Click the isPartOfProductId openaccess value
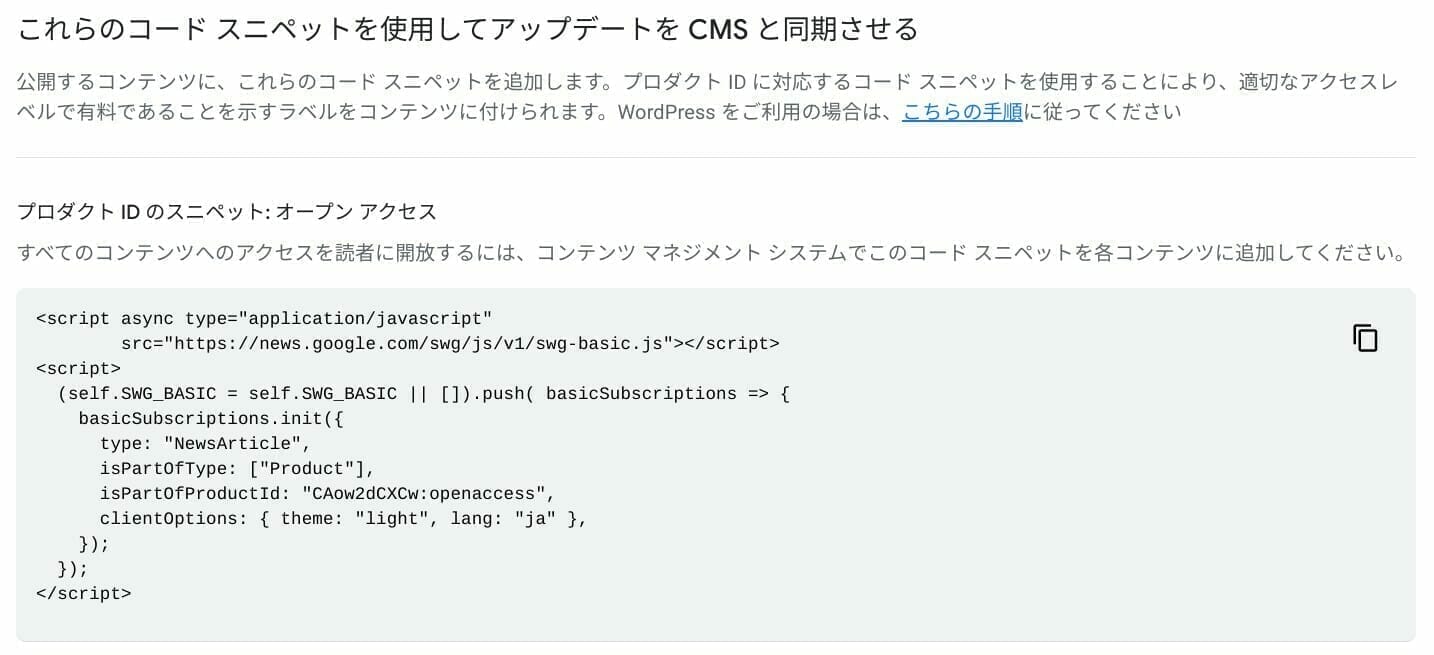 [428, 494]
